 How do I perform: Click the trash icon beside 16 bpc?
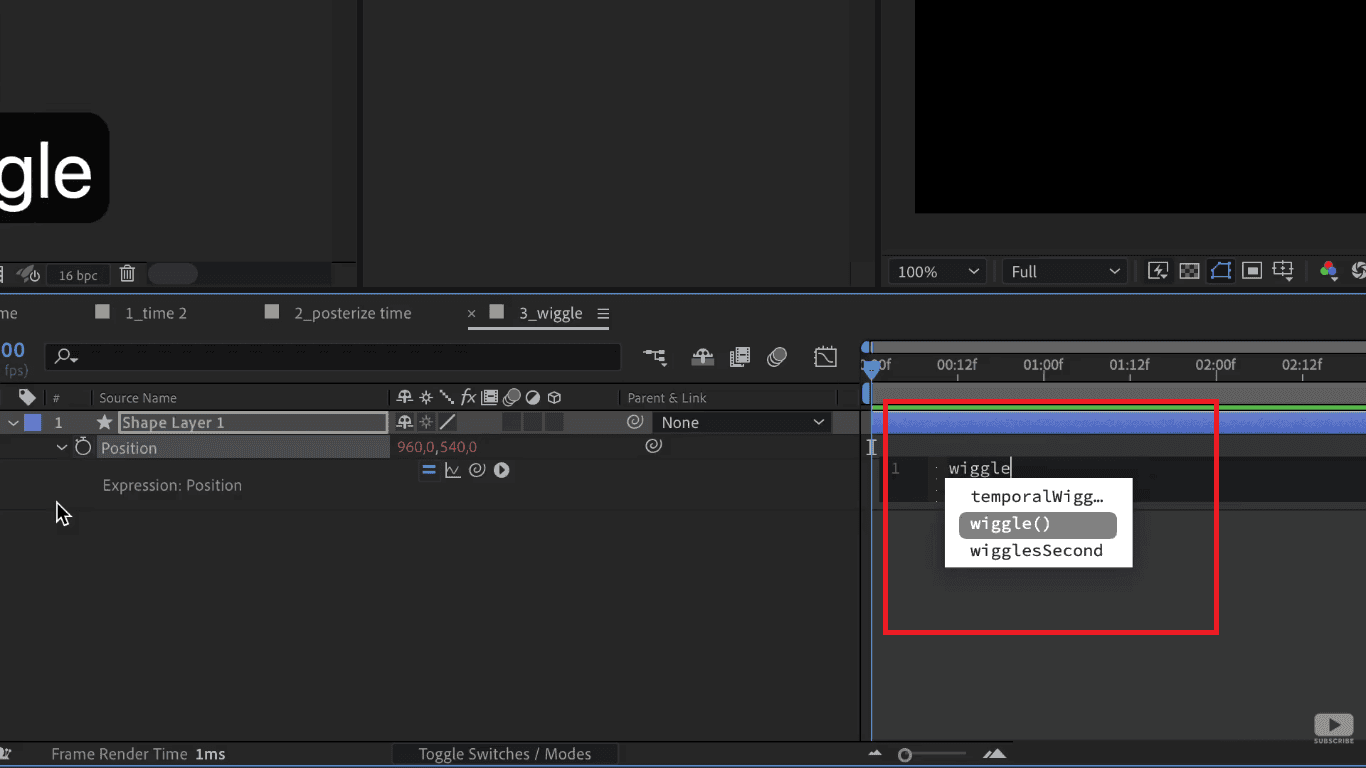[x=127, y=273]
